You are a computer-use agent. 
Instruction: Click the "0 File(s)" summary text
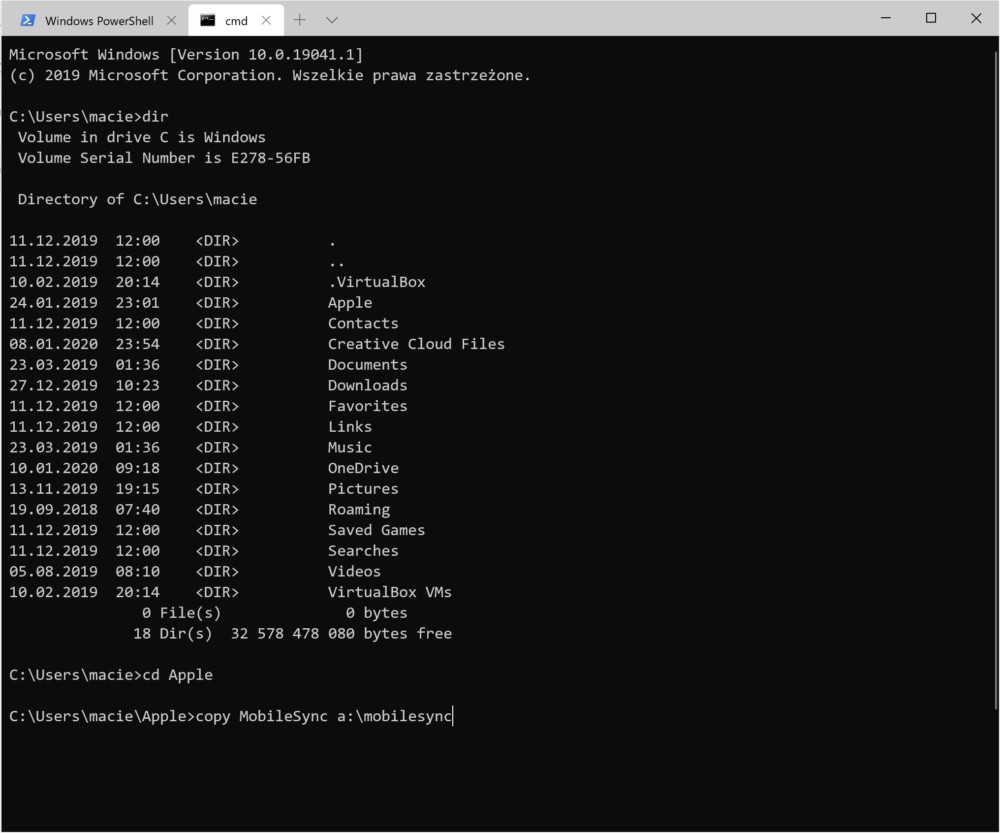181,613
